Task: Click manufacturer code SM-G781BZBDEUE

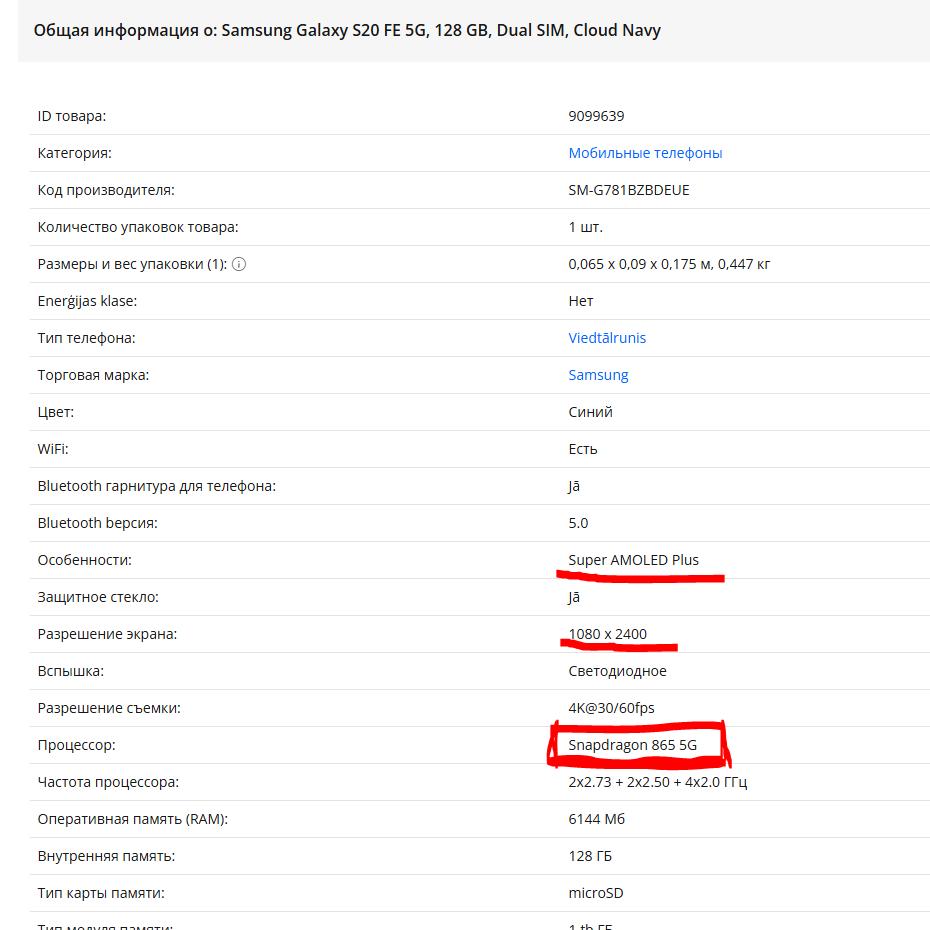Action: coord(628,190)
